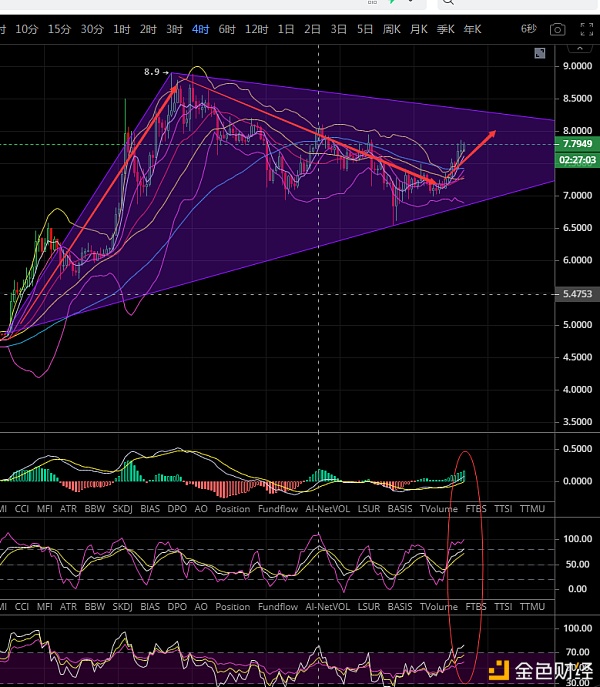
Task: Select TVolume in the tab row under the histogram panel
Action: (x=439, y=509)
